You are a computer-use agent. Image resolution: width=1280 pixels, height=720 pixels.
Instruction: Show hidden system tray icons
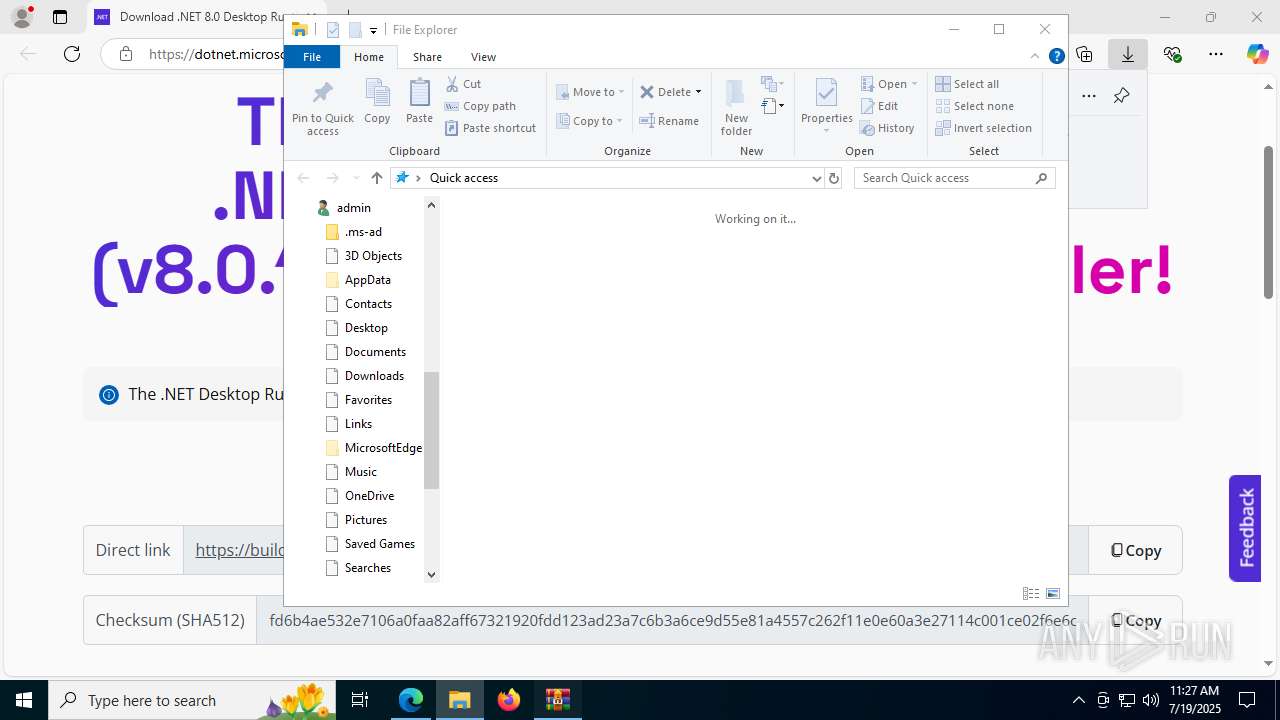(1078, 700)
